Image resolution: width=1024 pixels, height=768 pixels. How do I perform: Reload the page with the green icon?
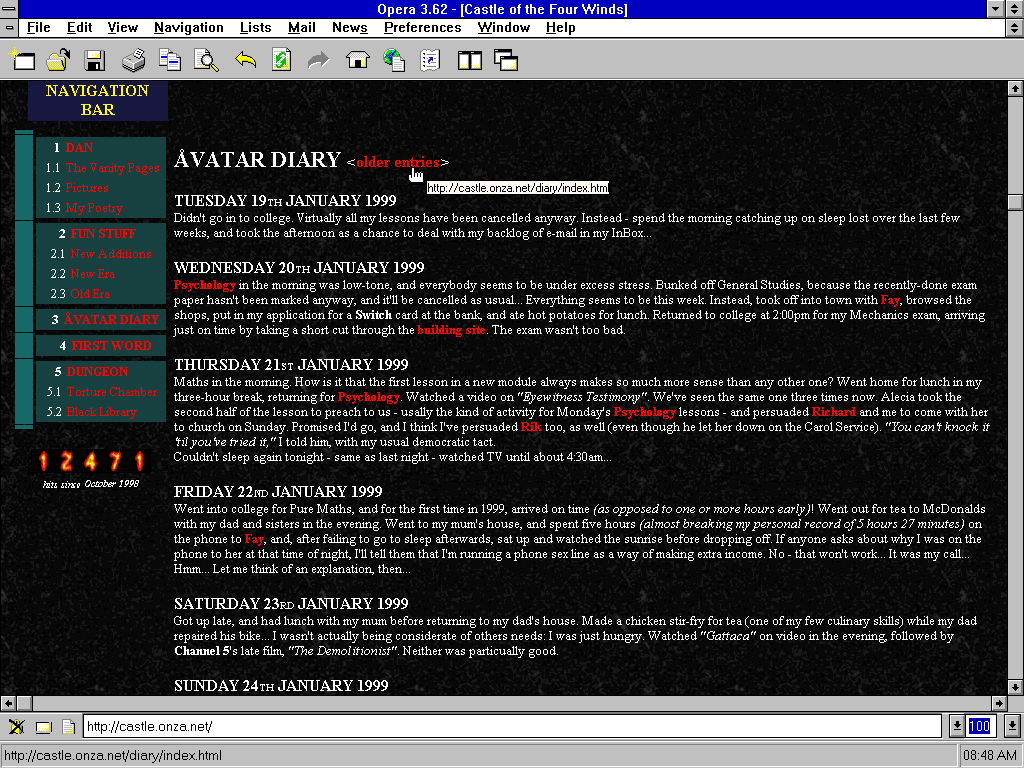[x=282, y=61]
